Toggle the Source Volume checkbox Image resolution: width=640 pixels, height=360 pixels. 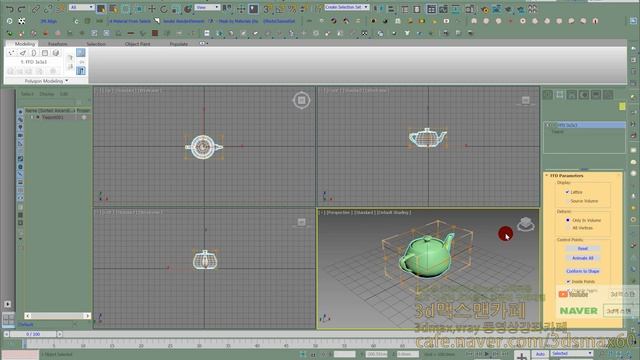(567, 201)
